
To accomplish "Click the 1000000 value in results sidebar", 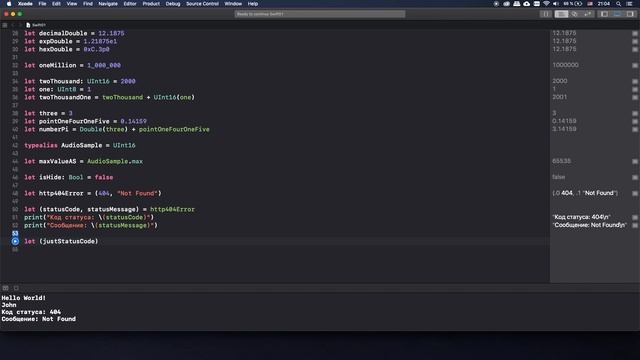I will 565,65.
